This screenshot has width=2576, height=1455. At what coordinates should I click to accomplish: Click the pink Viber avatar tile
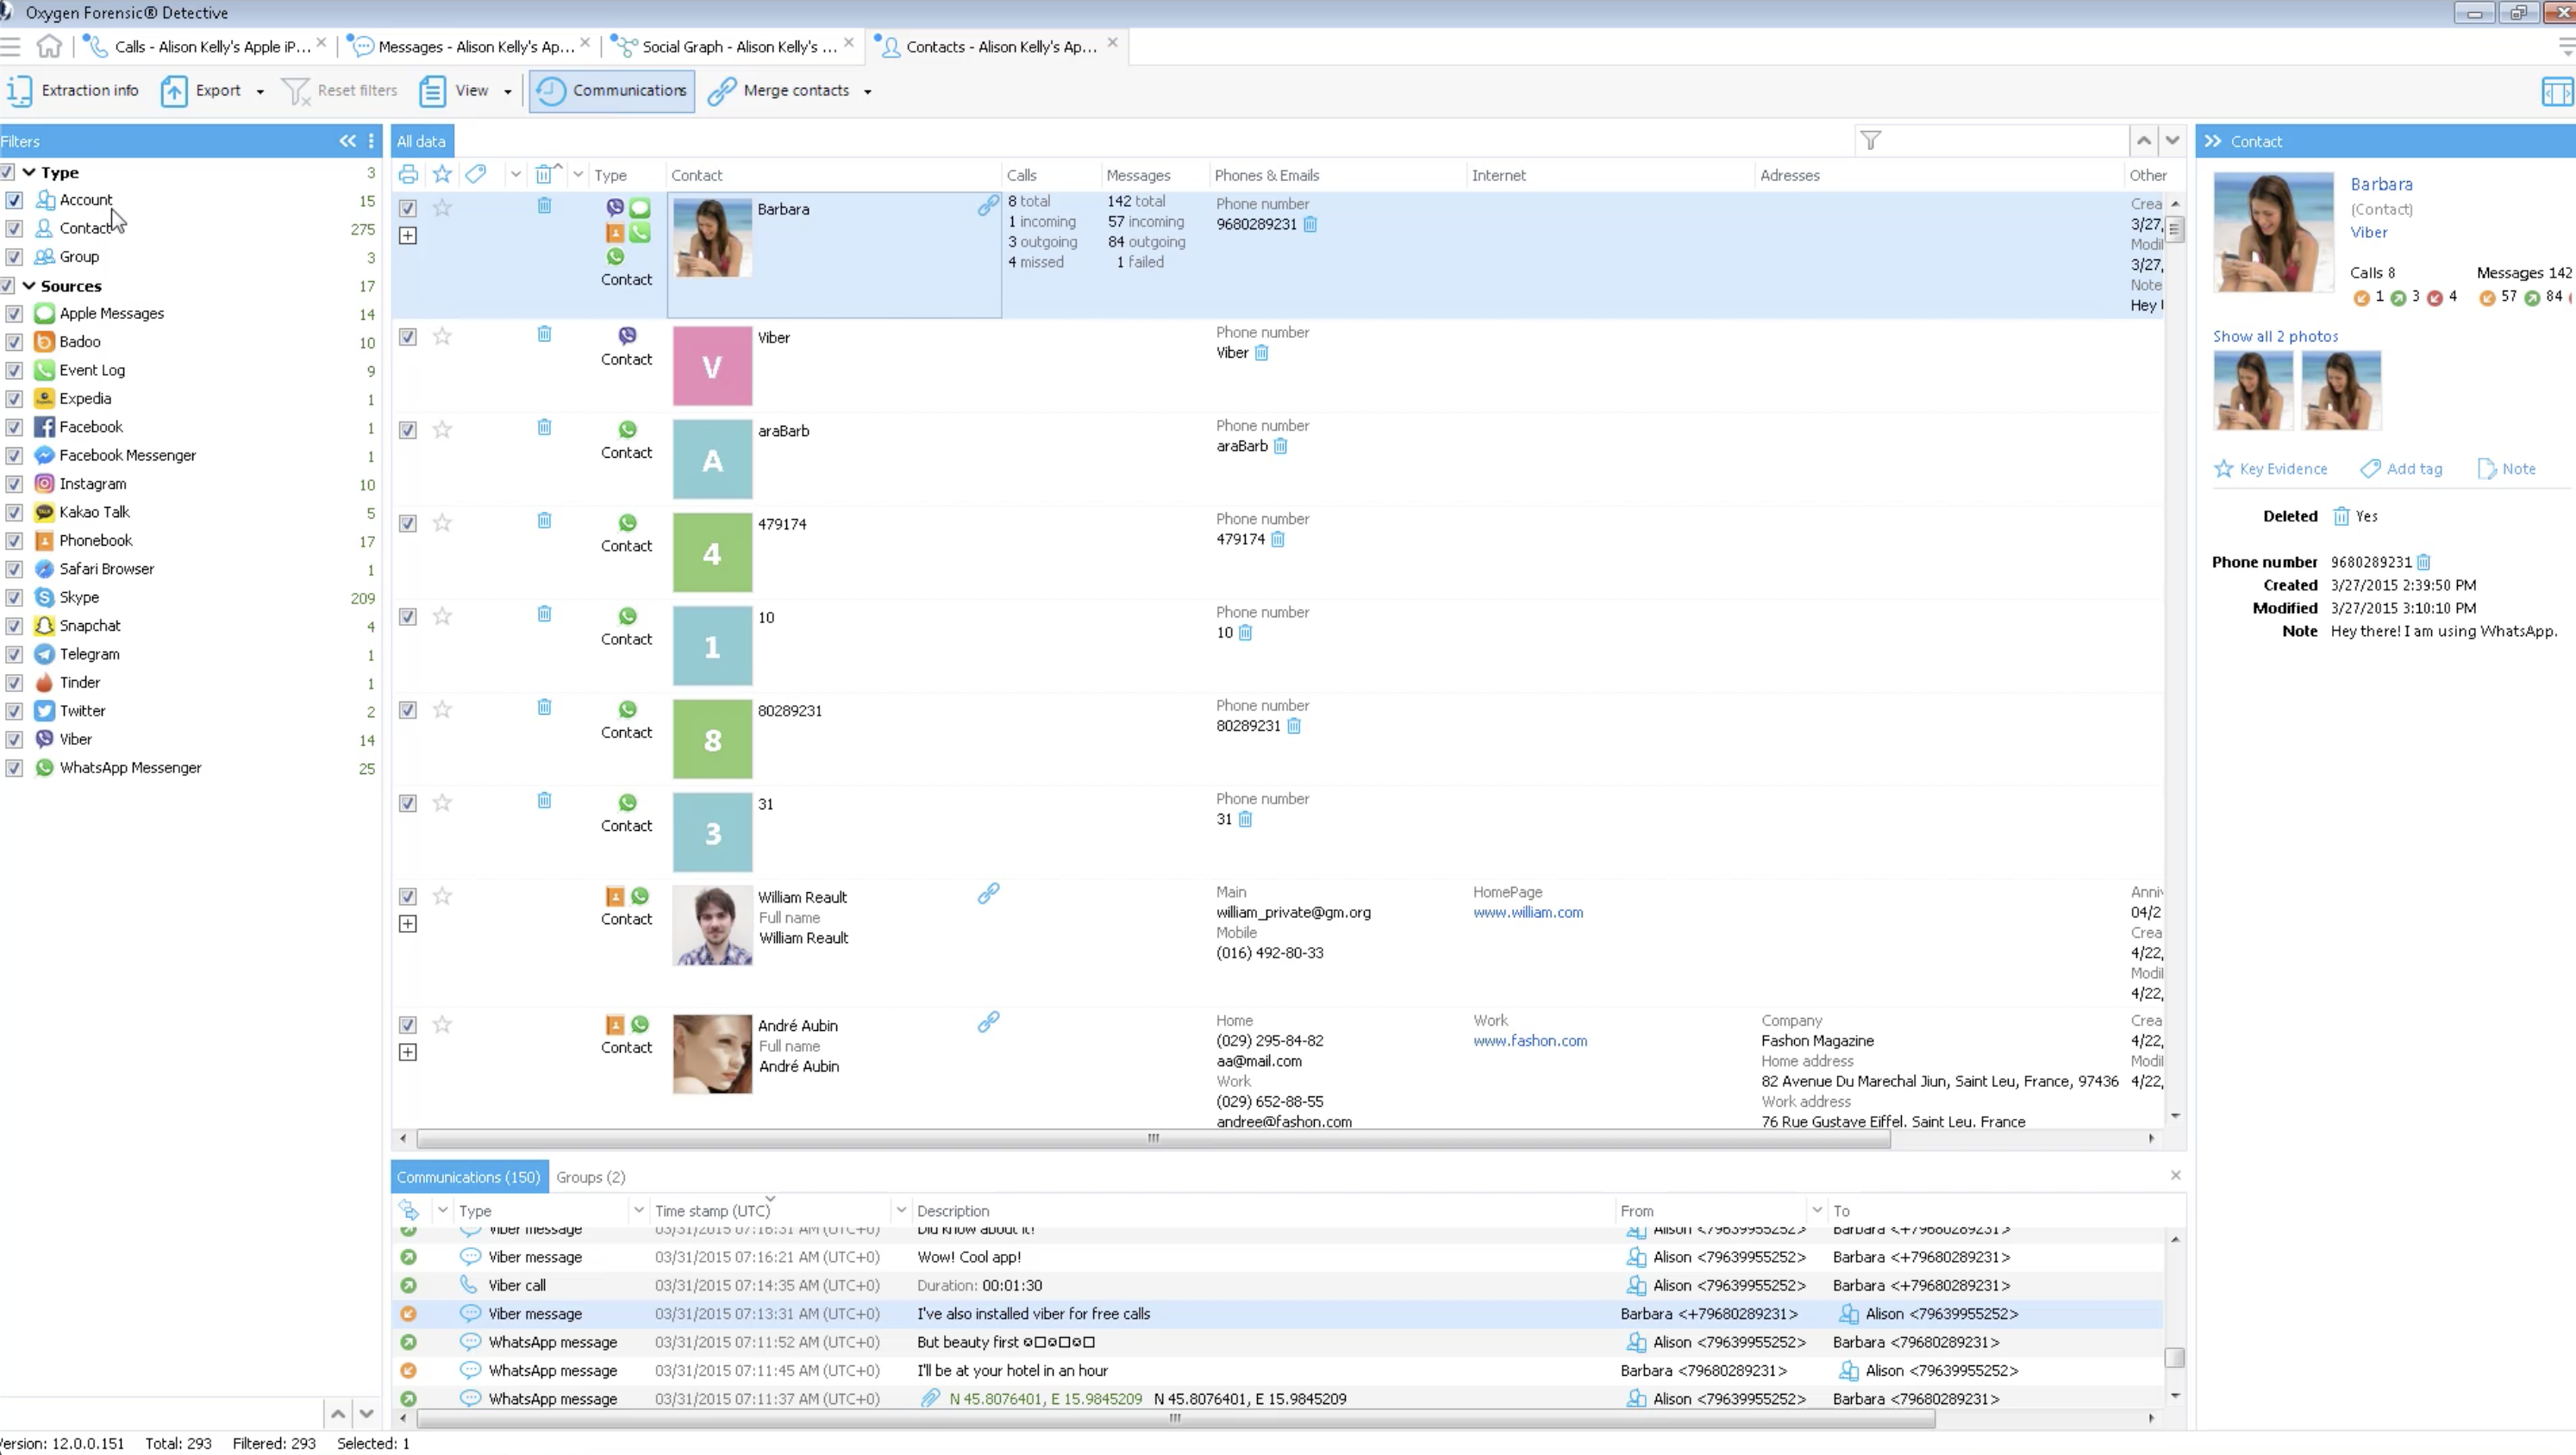712,366
